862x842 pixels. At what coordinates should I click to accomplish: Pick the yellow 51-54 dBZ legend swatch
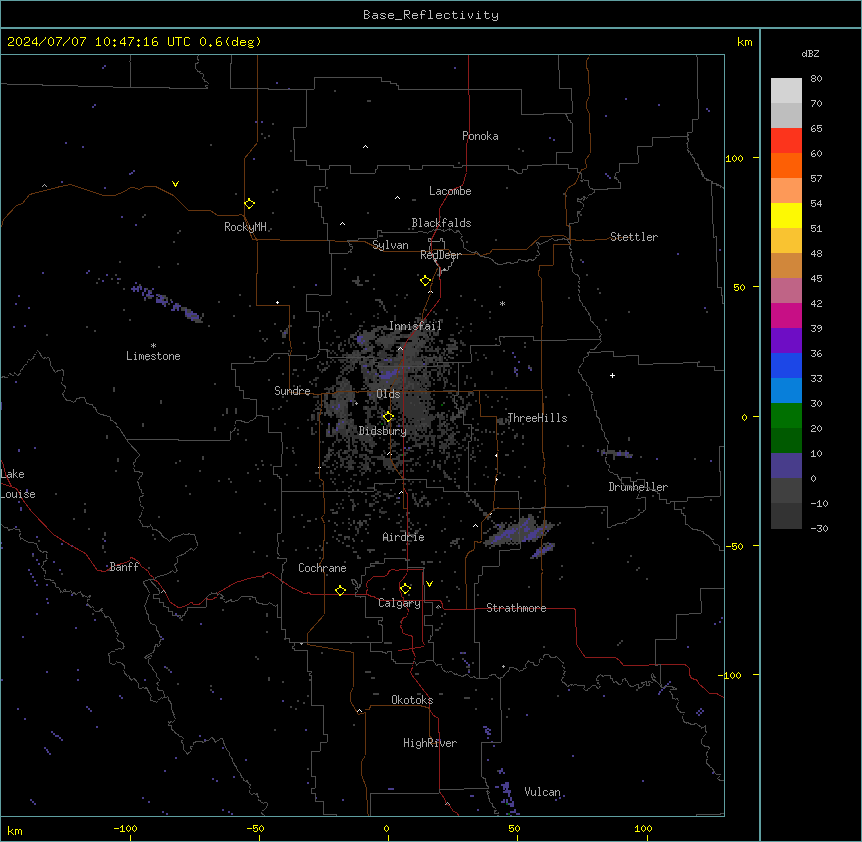[786, 215]
